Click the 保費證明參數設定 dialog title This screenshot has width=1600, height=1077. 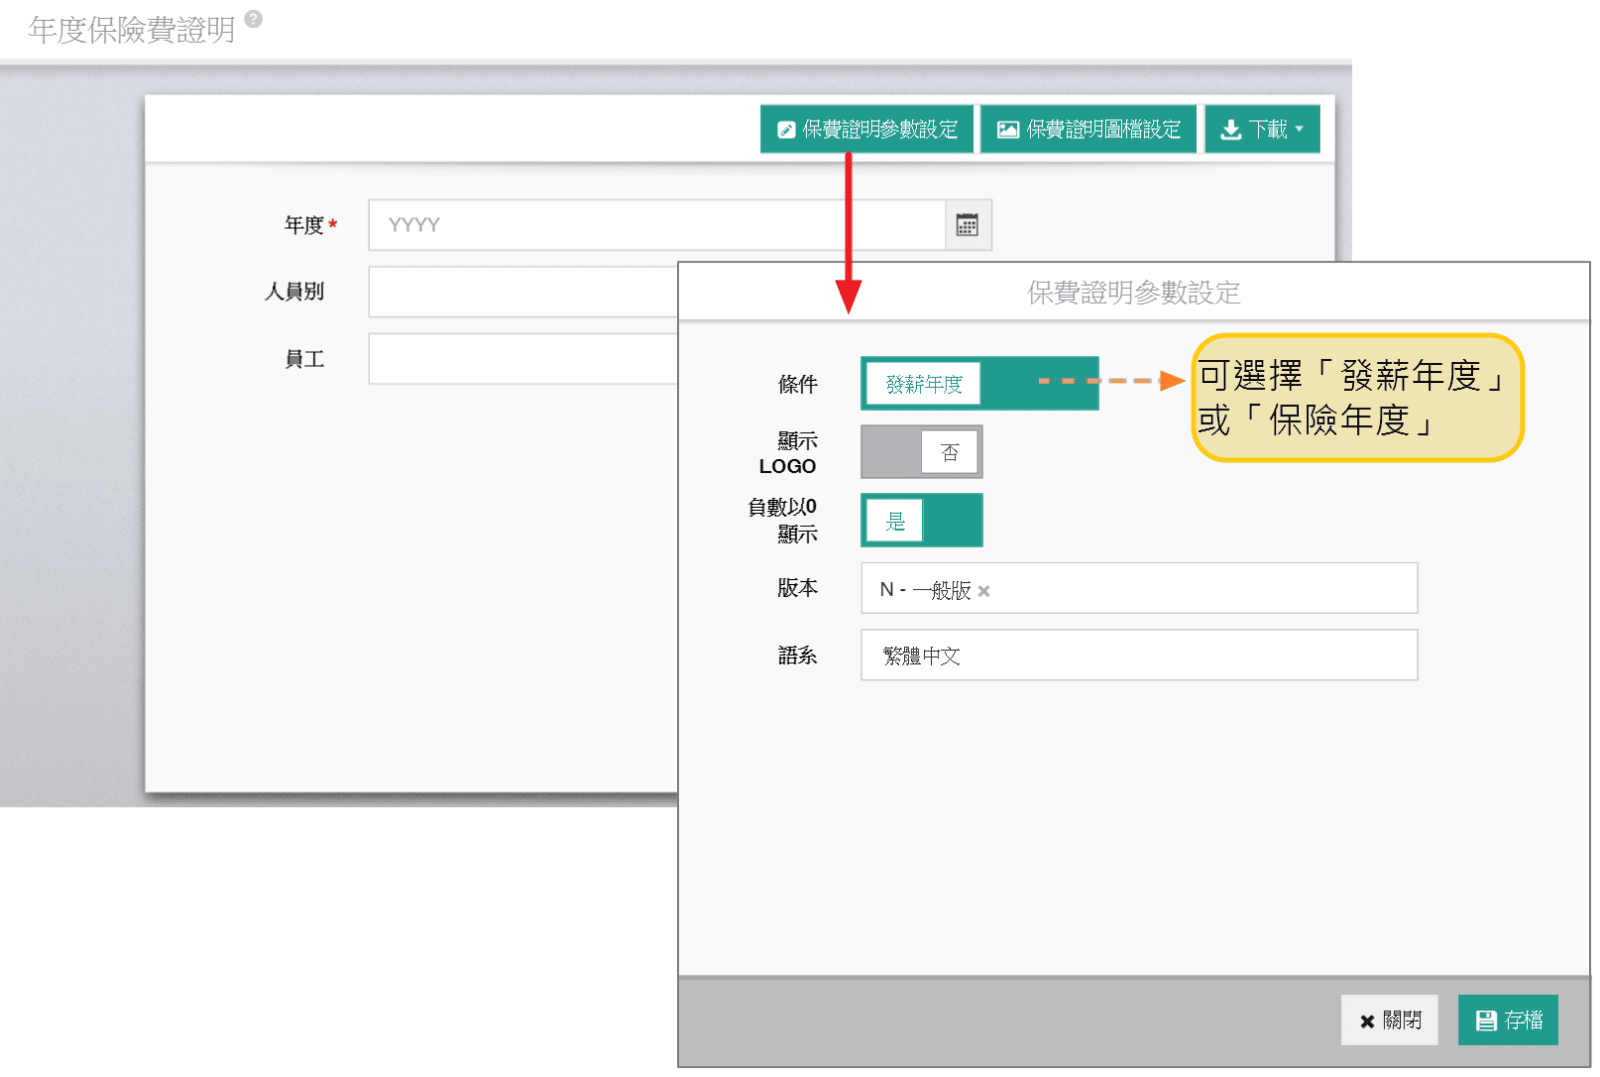tap(1133, 293)
